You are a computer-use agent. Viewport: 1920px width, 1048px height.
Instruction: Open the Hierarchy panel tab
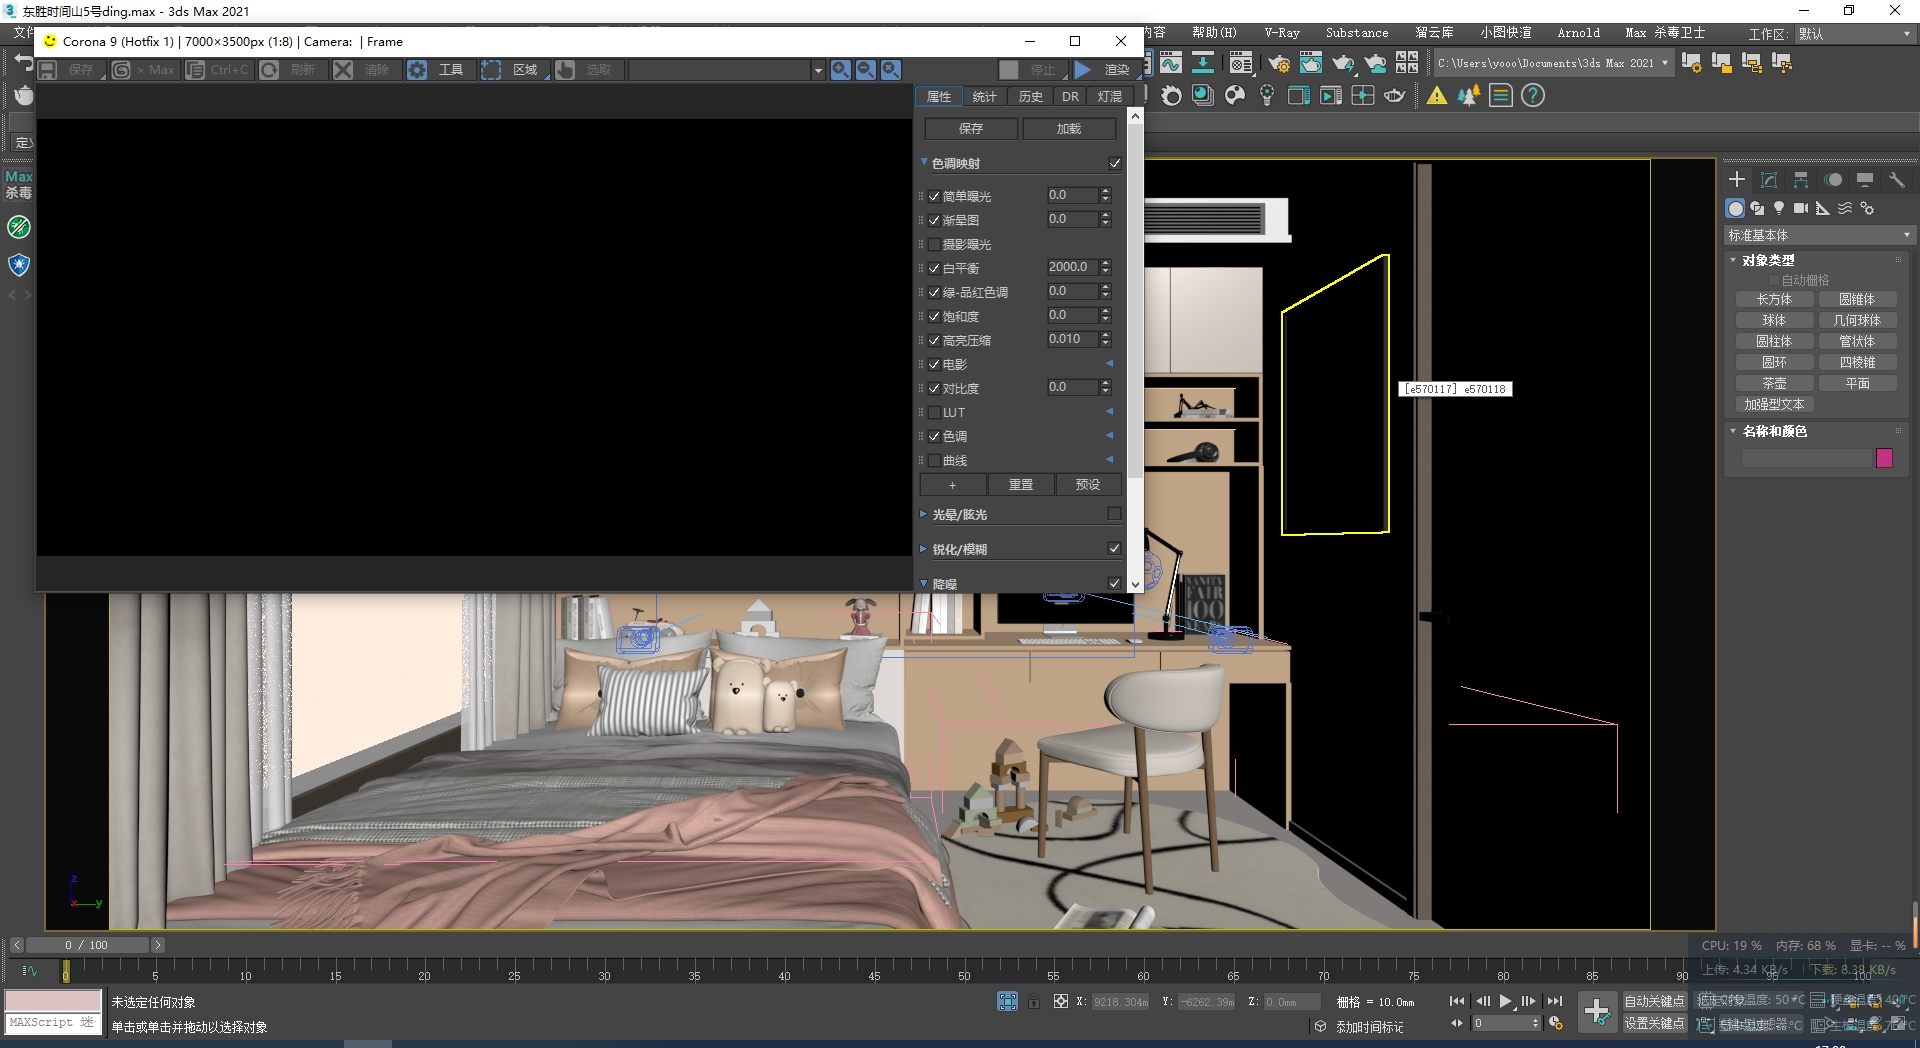1801,180
